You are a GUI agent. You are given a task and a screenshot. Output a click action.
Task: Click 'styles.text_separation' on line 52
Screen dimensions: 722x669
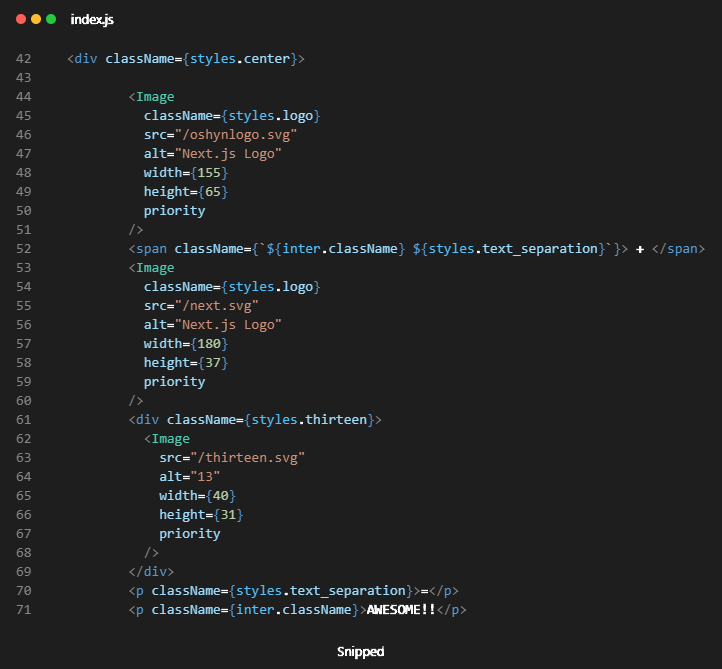(513, 249)
